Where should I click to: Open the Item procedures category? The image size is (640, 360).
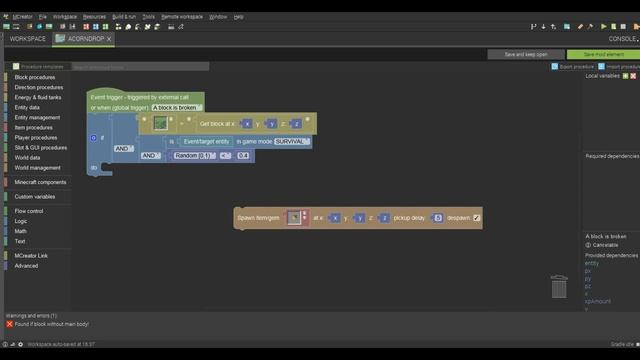pyautogui.click(x=33, y=128)
